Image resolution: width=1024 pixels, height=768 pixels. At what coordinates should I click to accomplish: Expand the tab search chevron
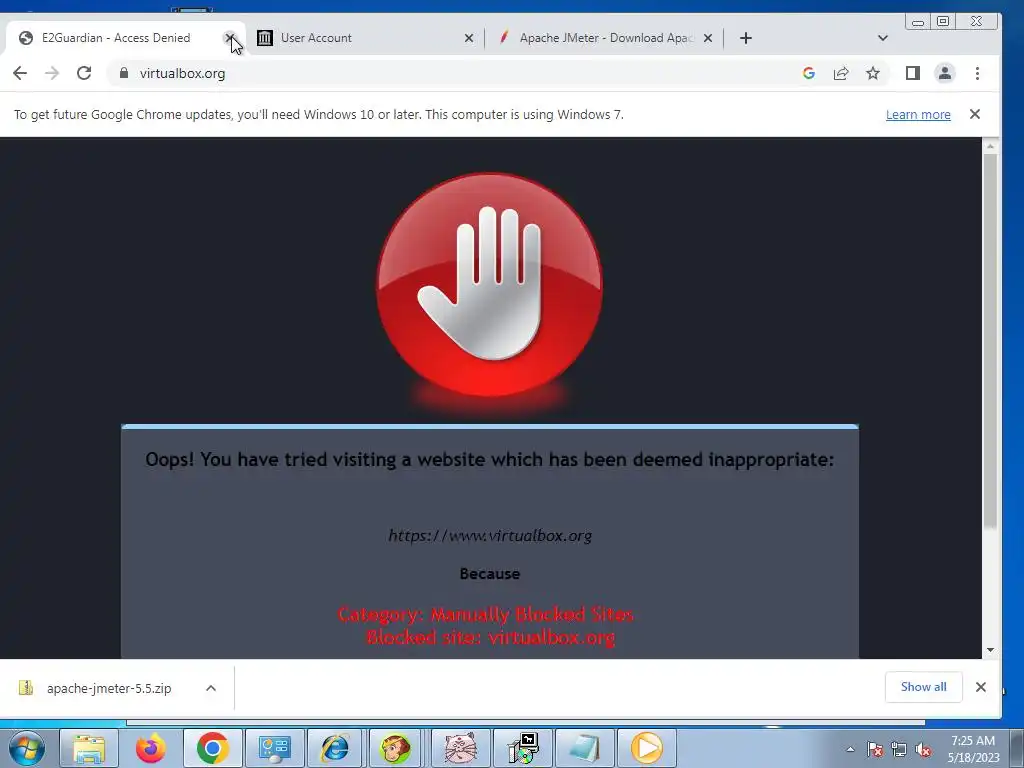(x=883, y=38)
